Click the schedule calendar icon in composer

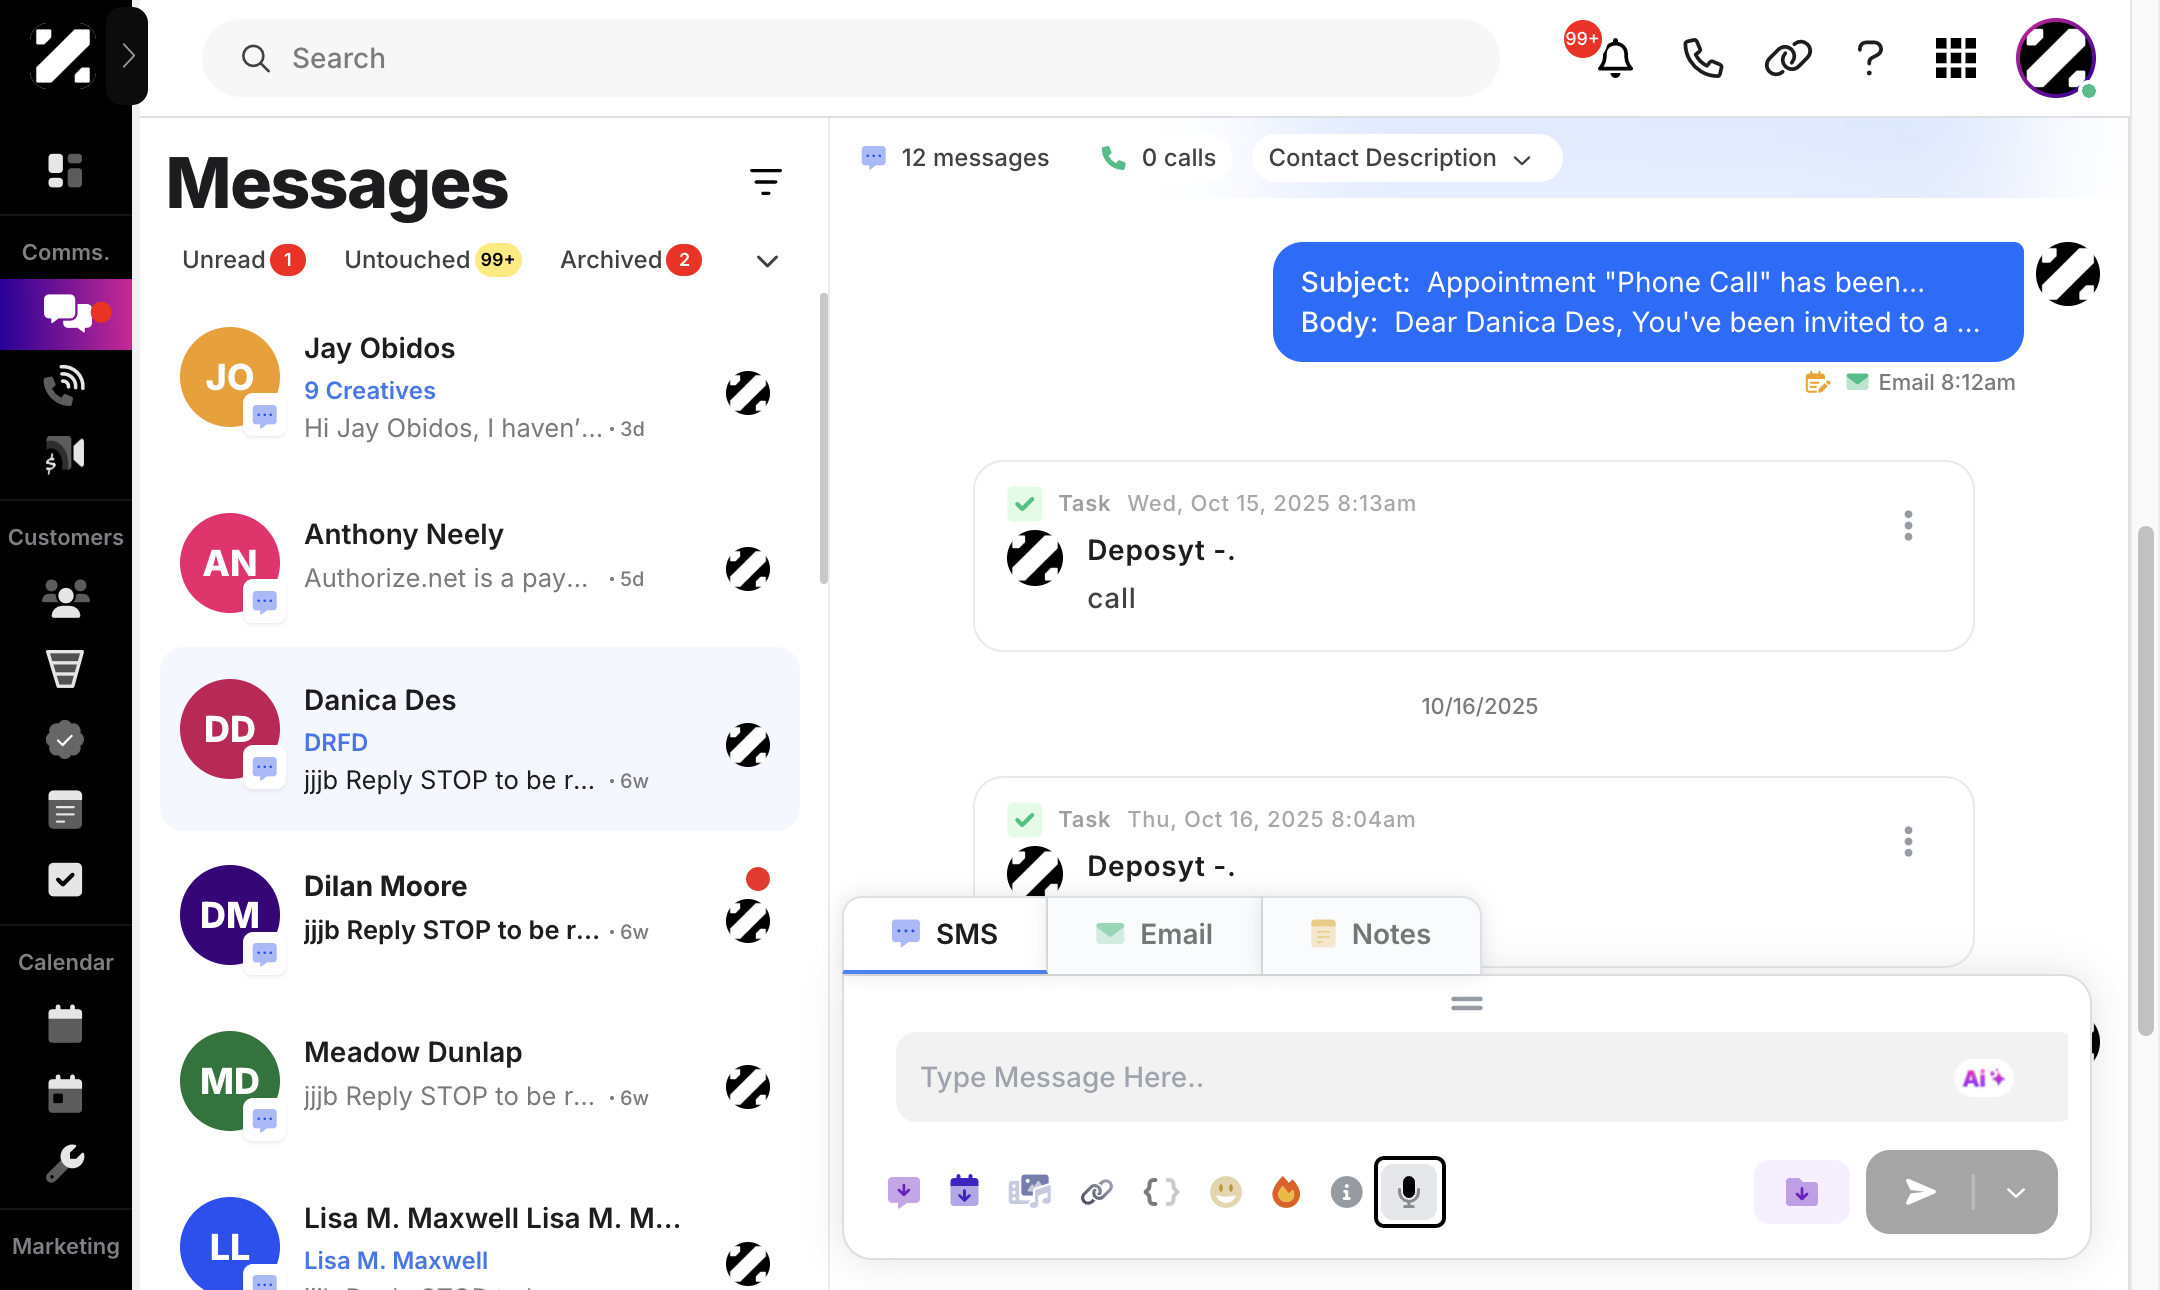[x=964, y=1191]
